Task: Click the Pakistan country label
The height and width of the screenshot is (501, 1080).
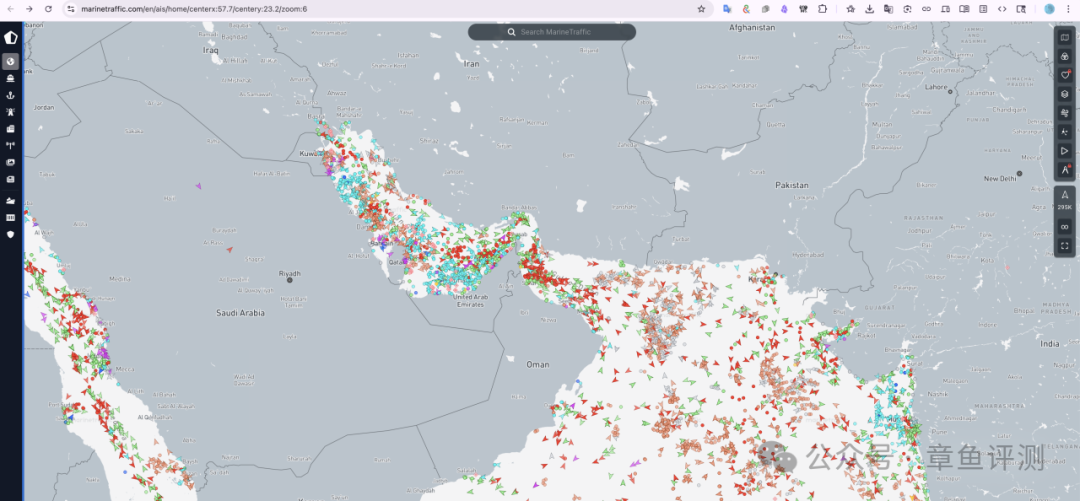Action: point(791,185)
